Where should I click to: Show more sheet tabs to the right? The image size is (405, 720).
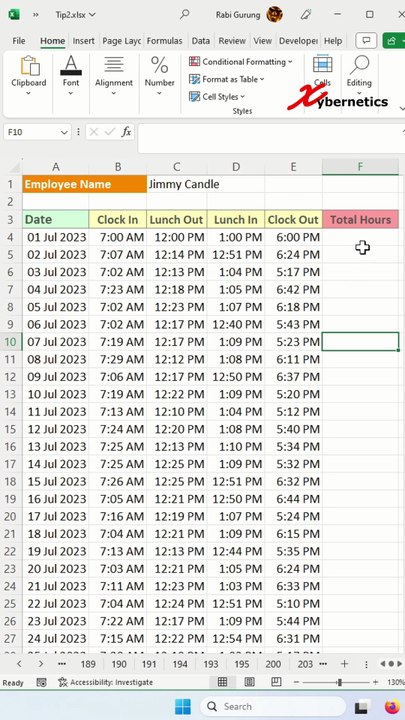pos(323,664)
